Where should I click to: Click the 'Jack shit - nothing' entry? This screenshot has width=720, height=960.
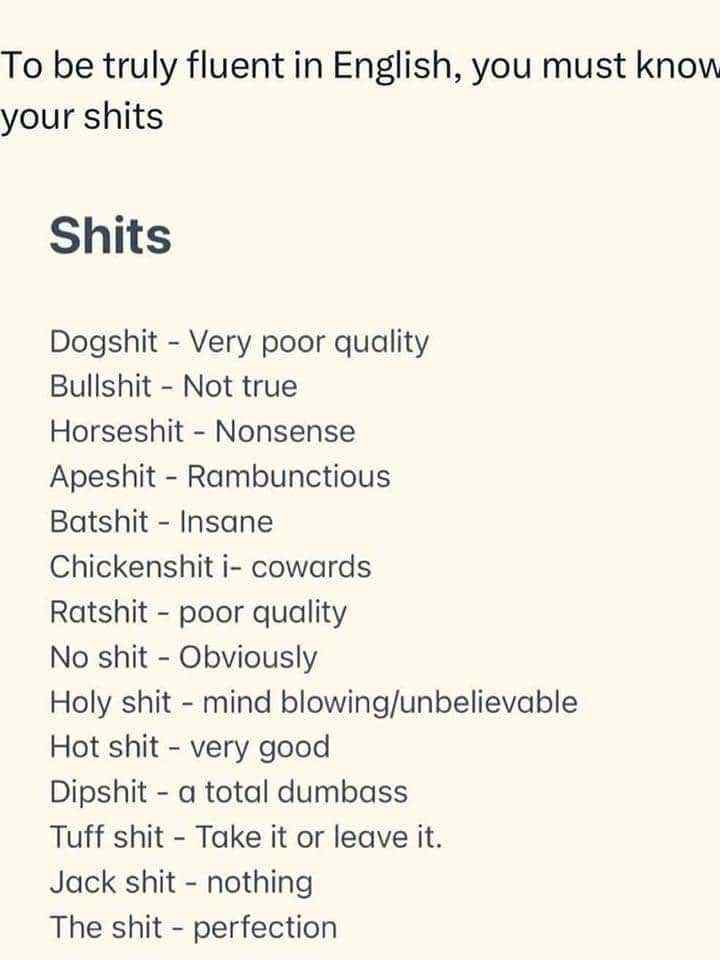click(x=181, y=883)
